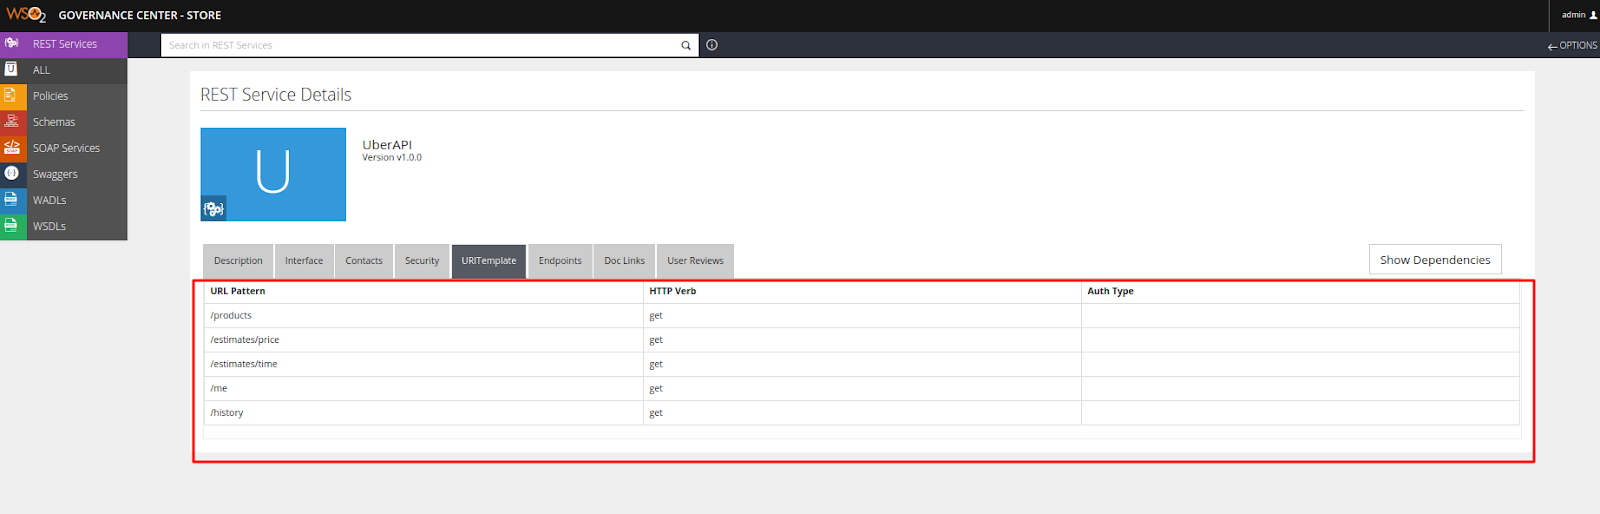The height and width of the screenshot is (514, 1600).
Task: Click the Version v1.0.0 label
Action: coord(392,158)
